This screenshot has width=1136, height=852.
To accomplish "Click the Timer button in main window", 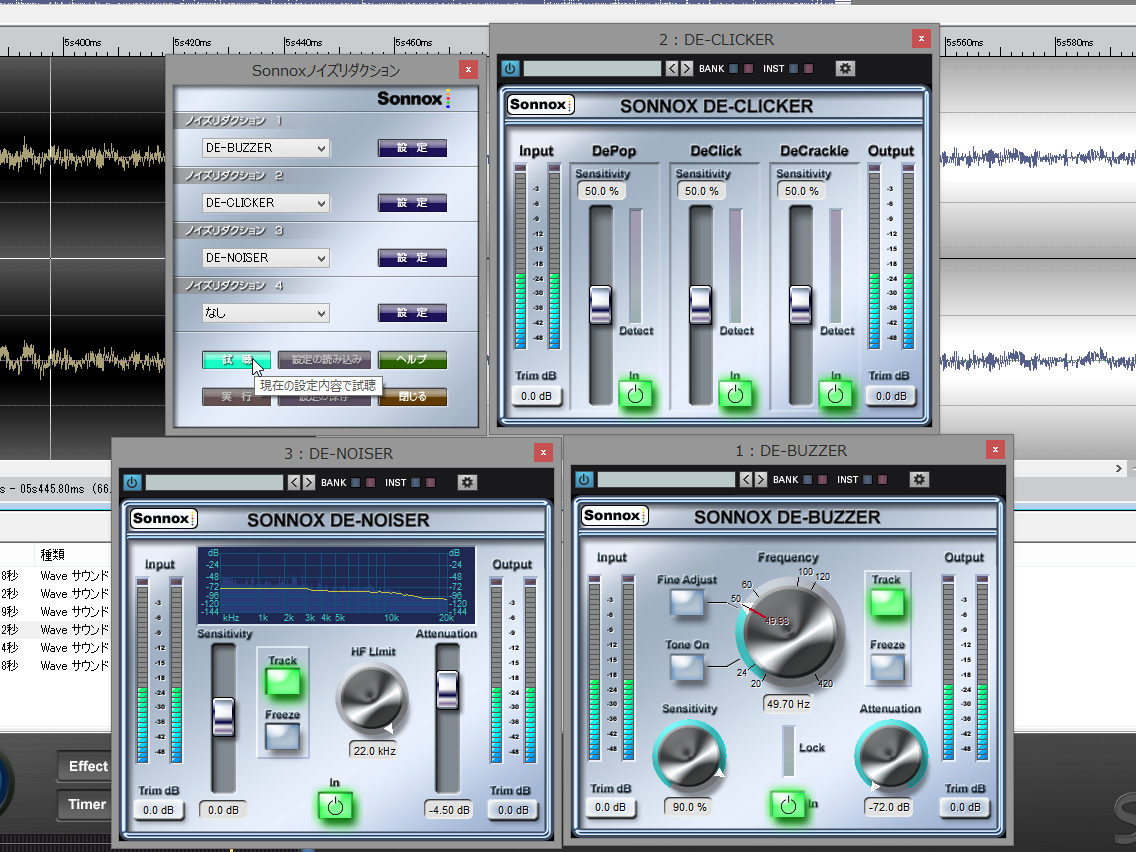I will click(87, 804).
